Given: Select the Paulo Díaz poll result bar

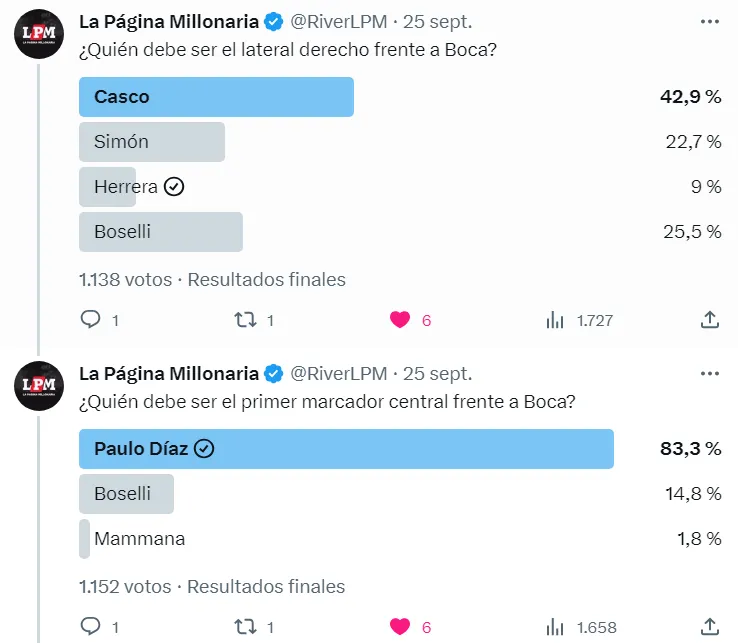Looking at the screenshot, I should click(346, 449).
